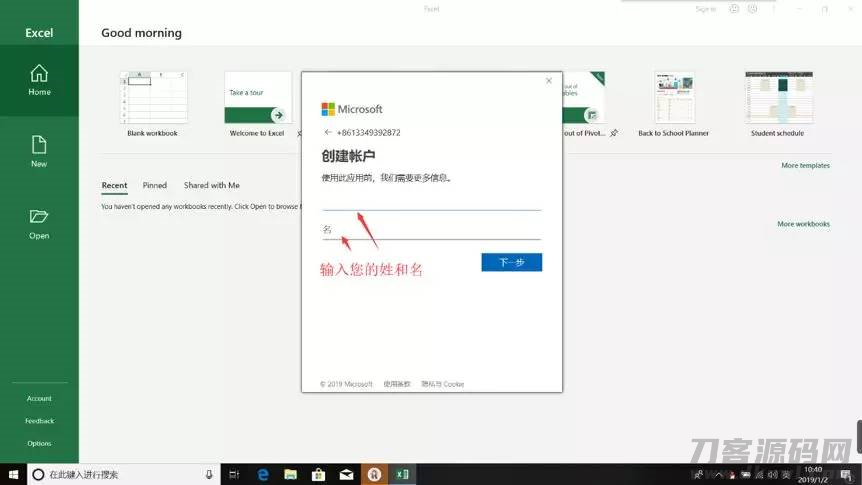Open the Windows Start menu

13,474
